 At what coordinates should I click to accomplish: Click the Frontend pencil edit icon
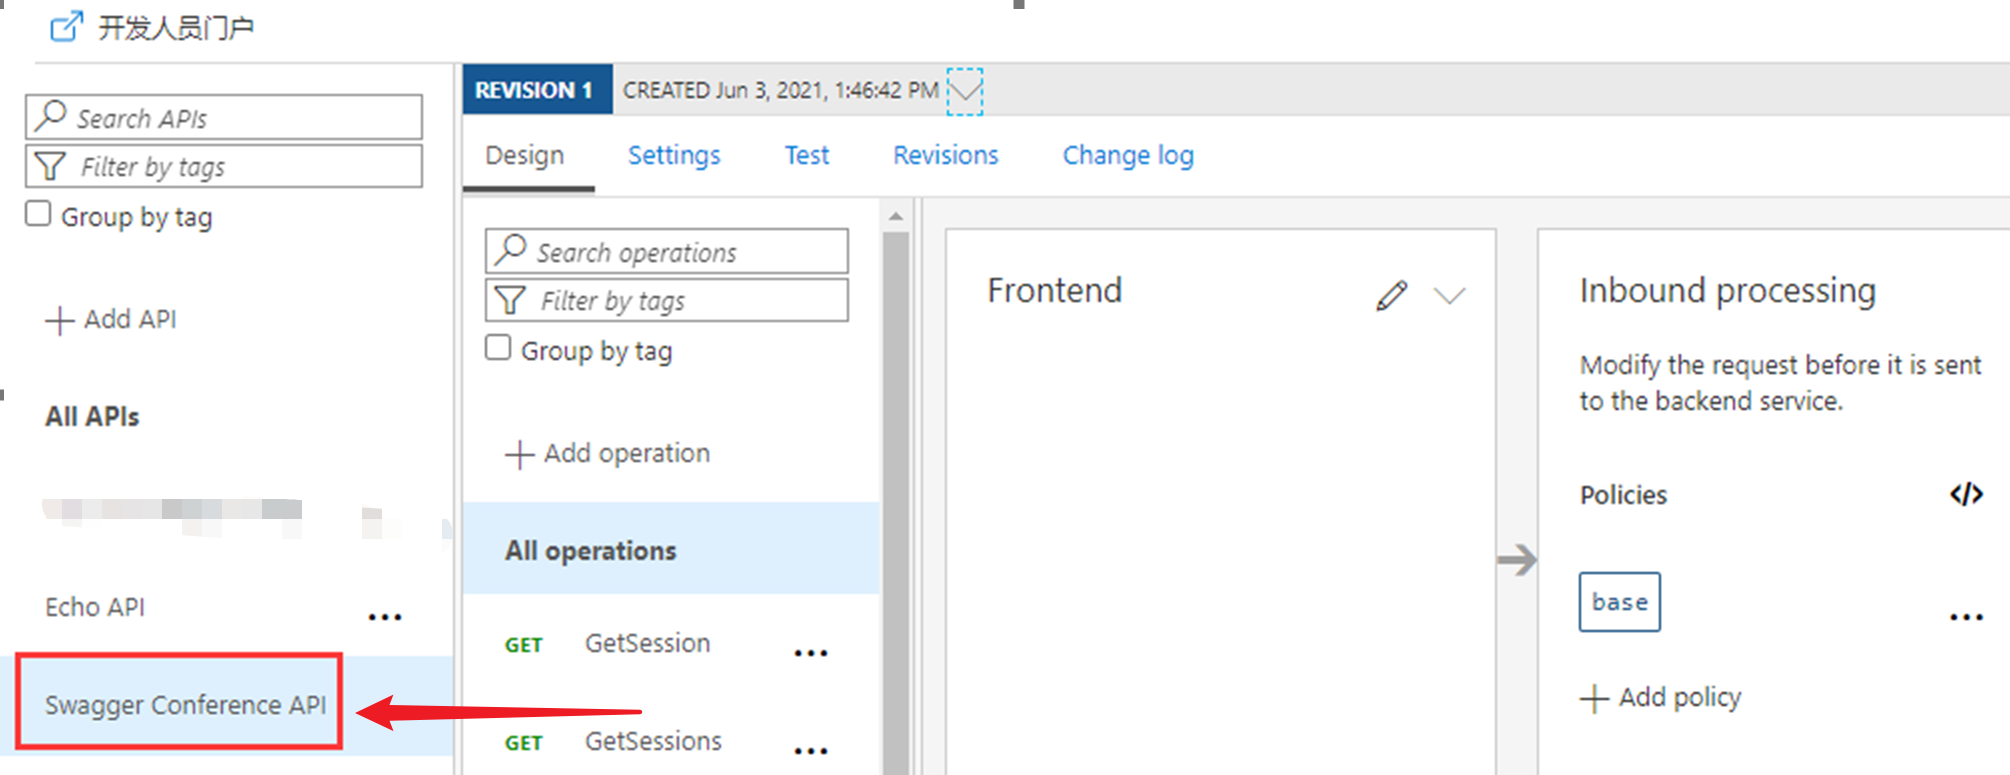click(x=1391, y=296)
